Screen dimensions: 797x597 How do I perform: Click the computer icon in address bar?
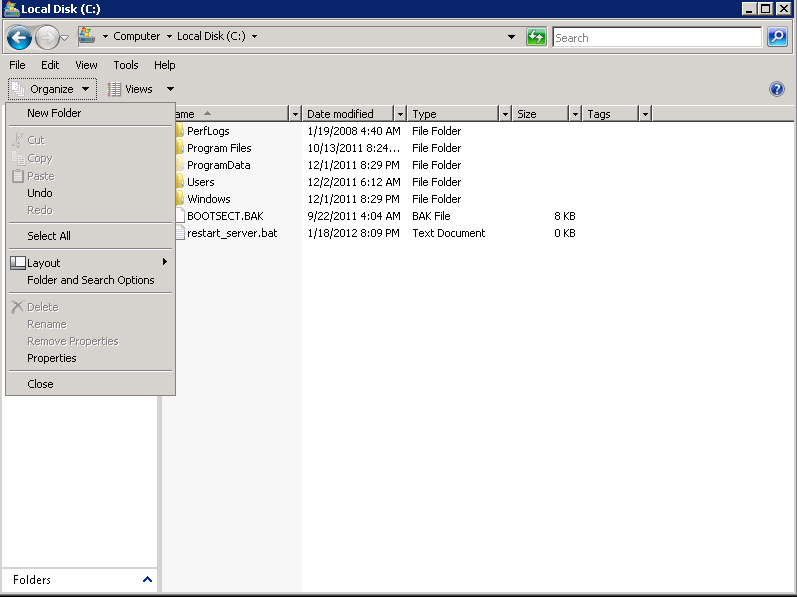coord(87,36)
